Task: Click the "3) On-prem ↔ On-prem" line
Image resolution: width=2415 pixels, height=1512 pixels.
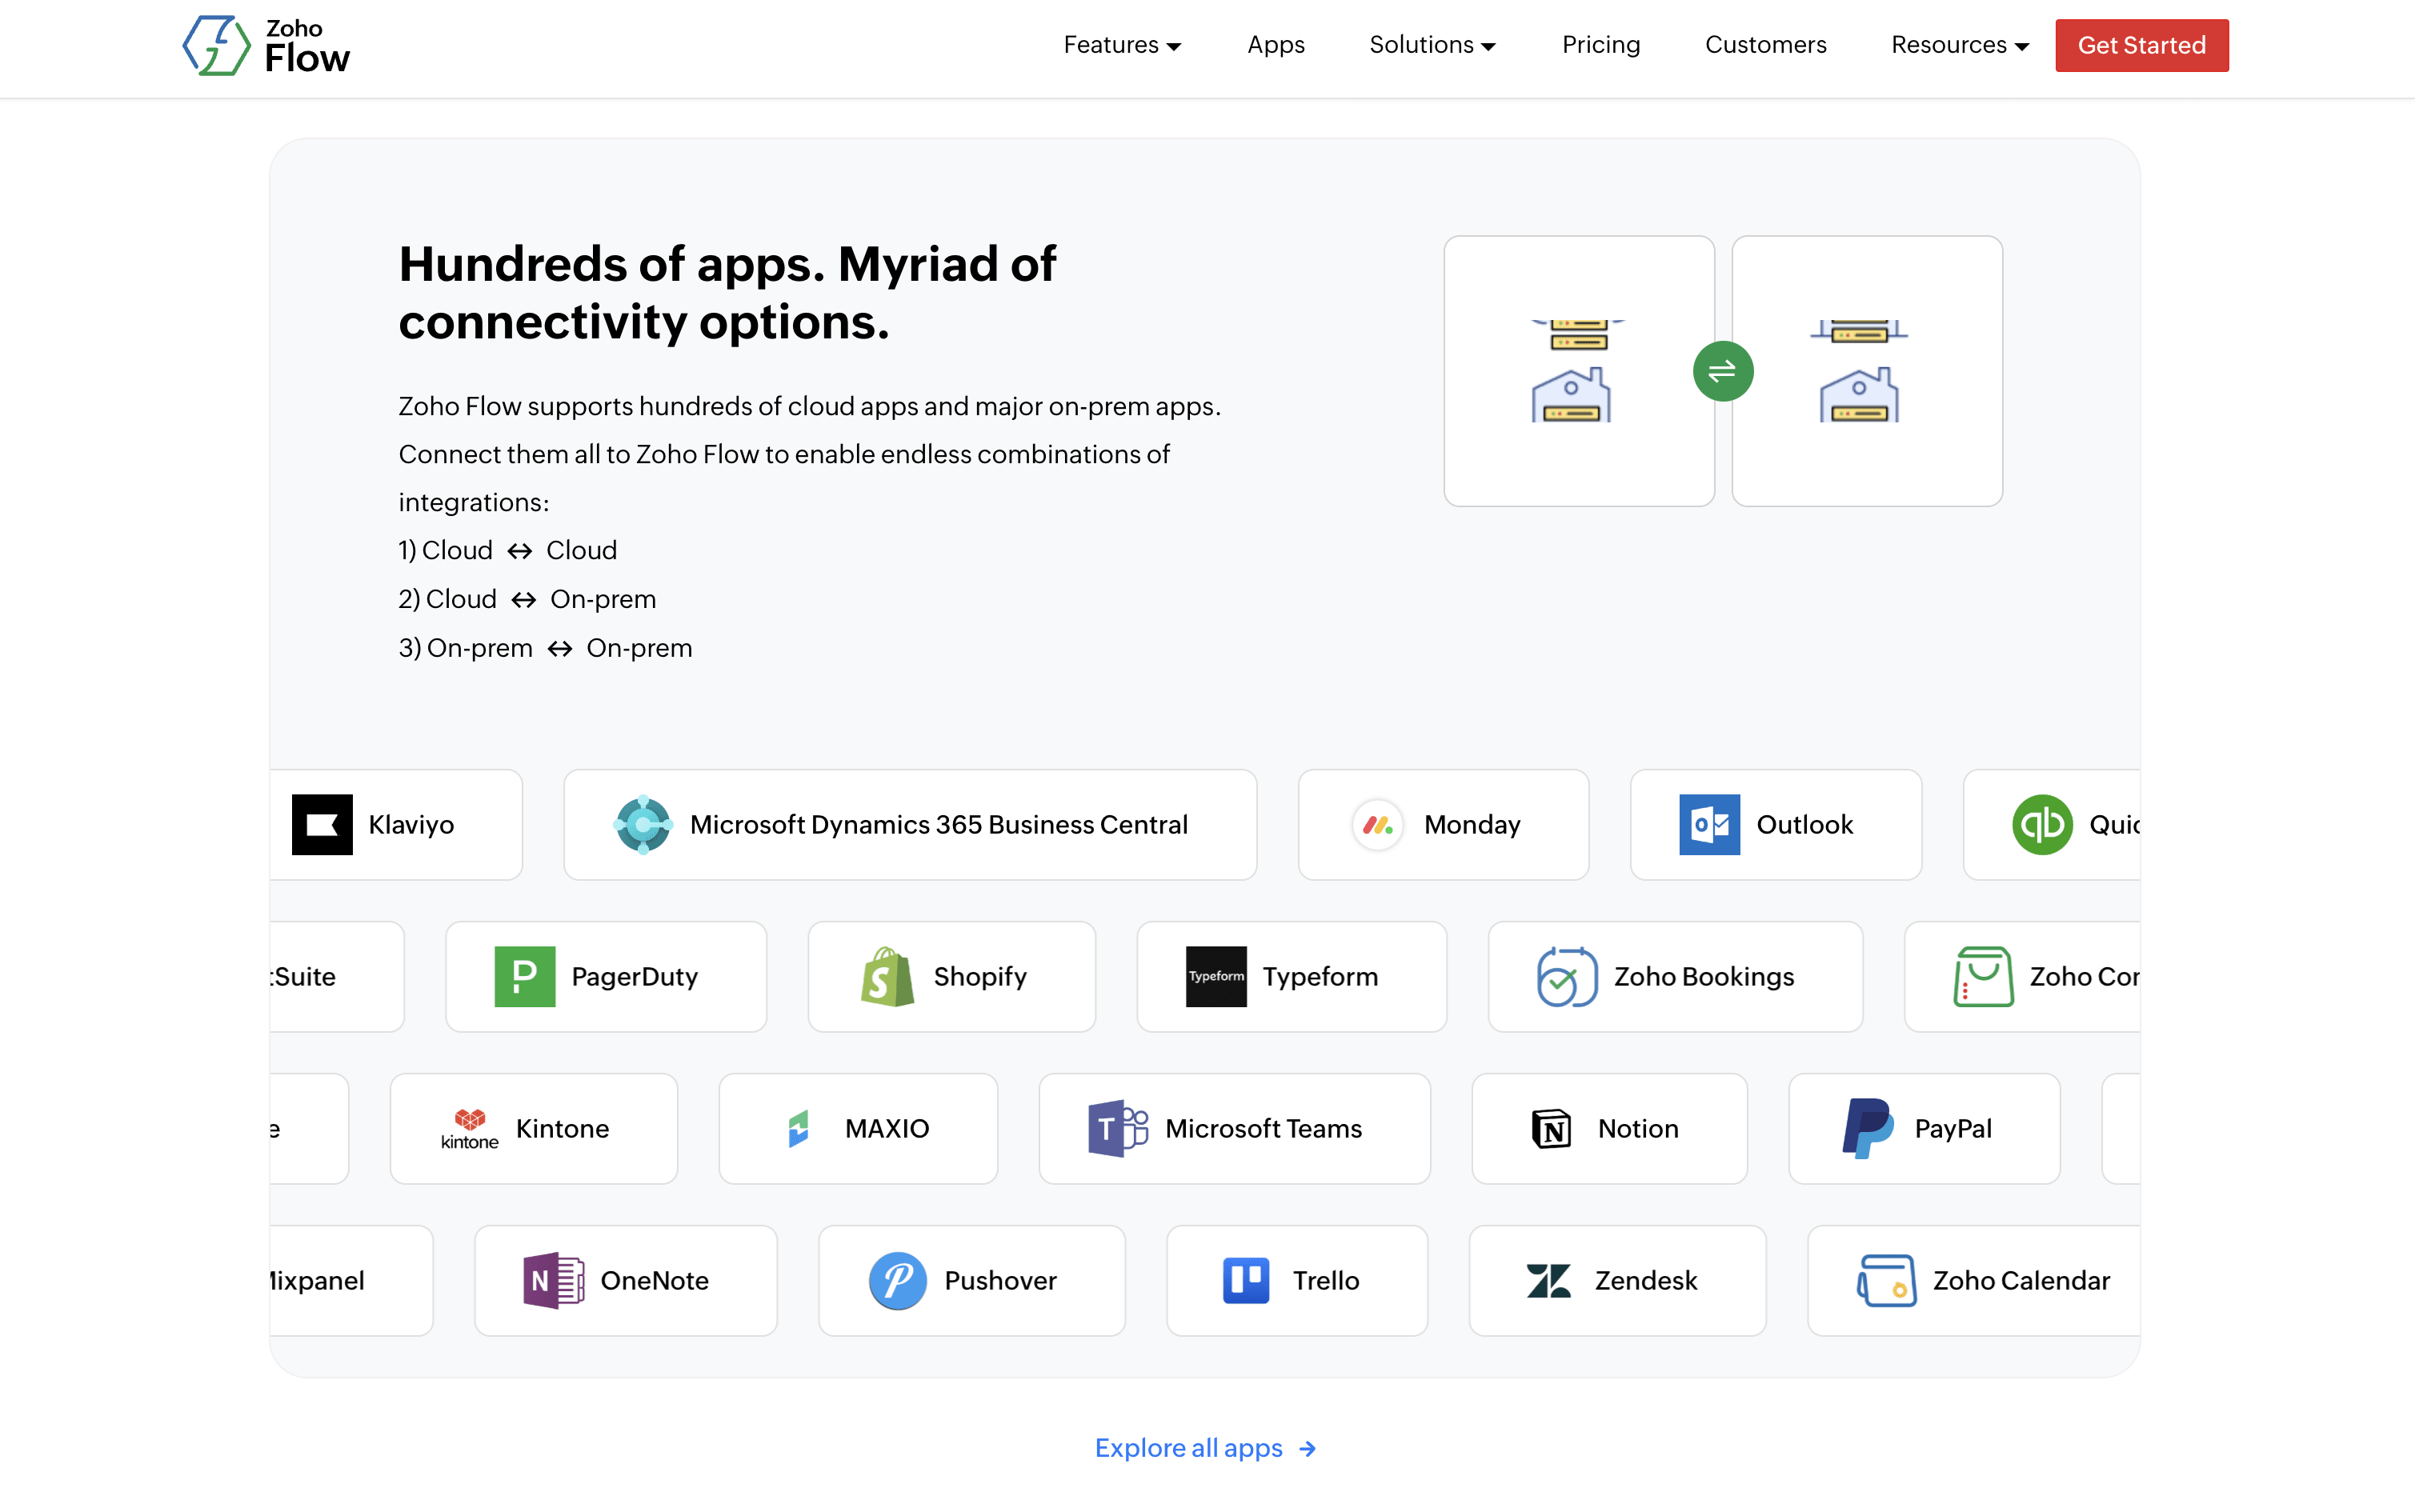Action: [545, 648]
